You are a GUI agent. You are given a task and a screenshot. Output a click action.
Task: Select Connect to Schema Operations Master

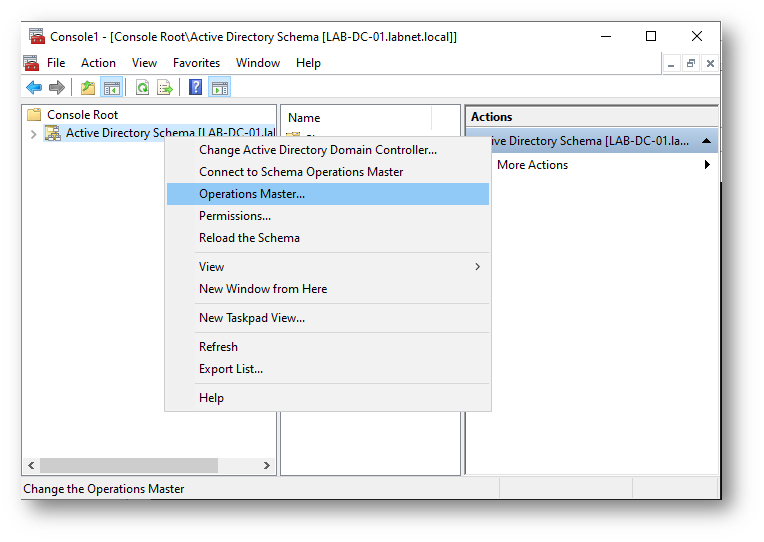tap(328, 172)
